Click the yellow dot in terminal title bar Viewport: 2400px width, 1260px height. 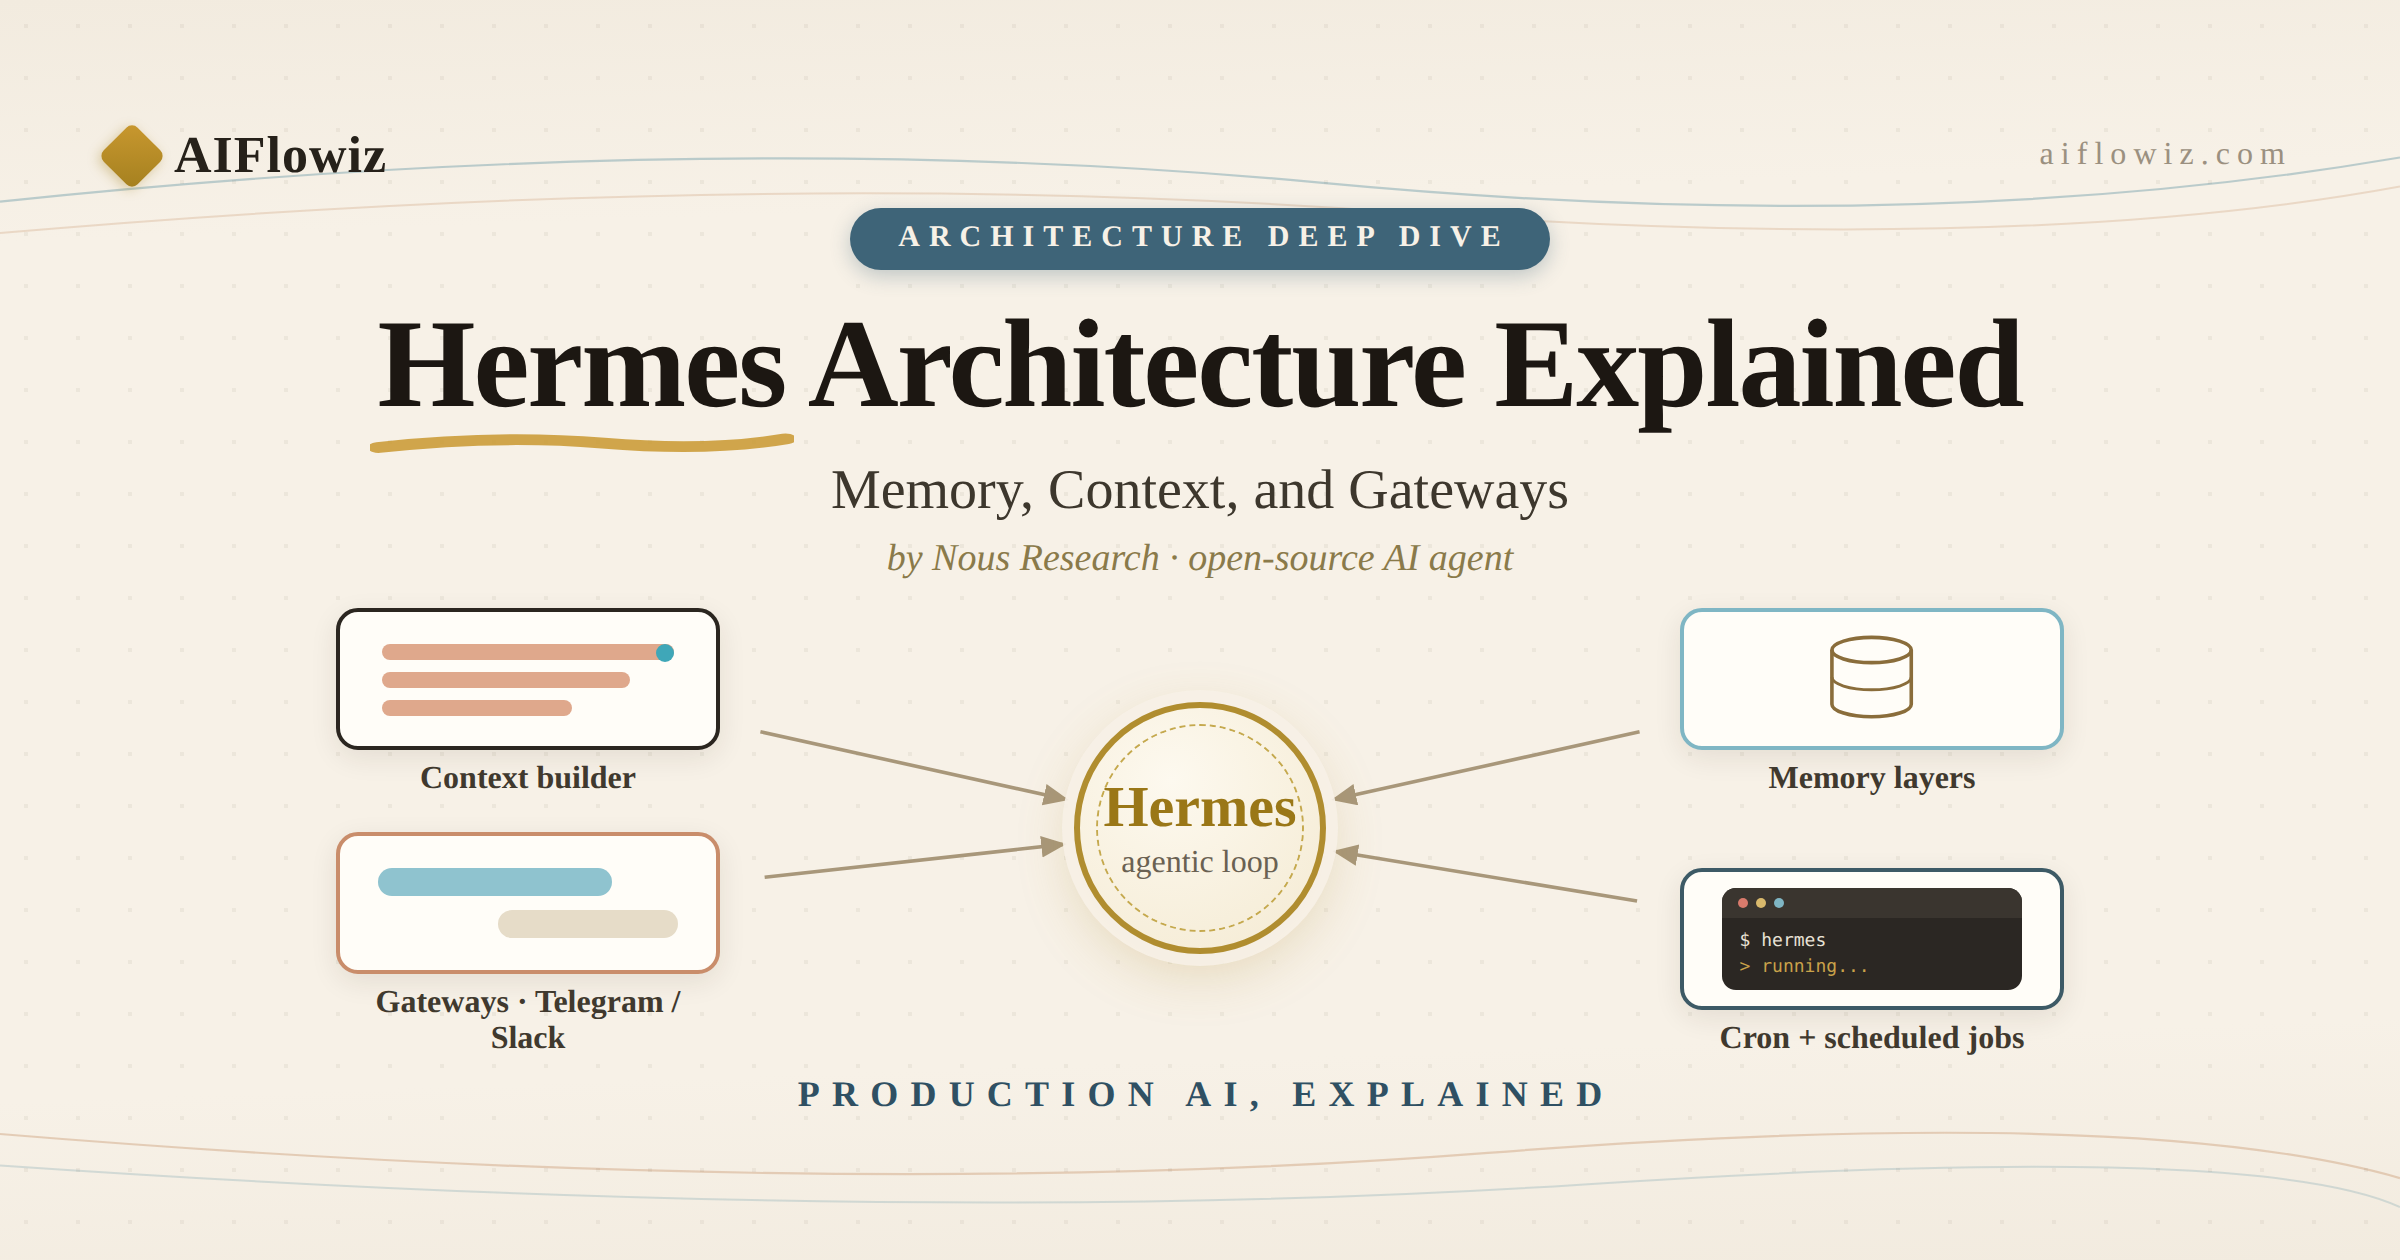pos(1761,903)
